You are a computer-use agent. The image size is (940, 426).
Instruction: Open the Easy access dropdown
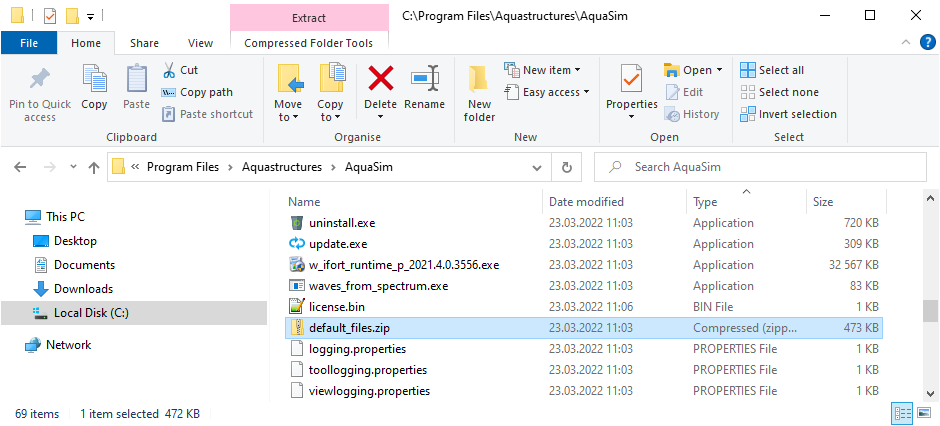(547, 92)
